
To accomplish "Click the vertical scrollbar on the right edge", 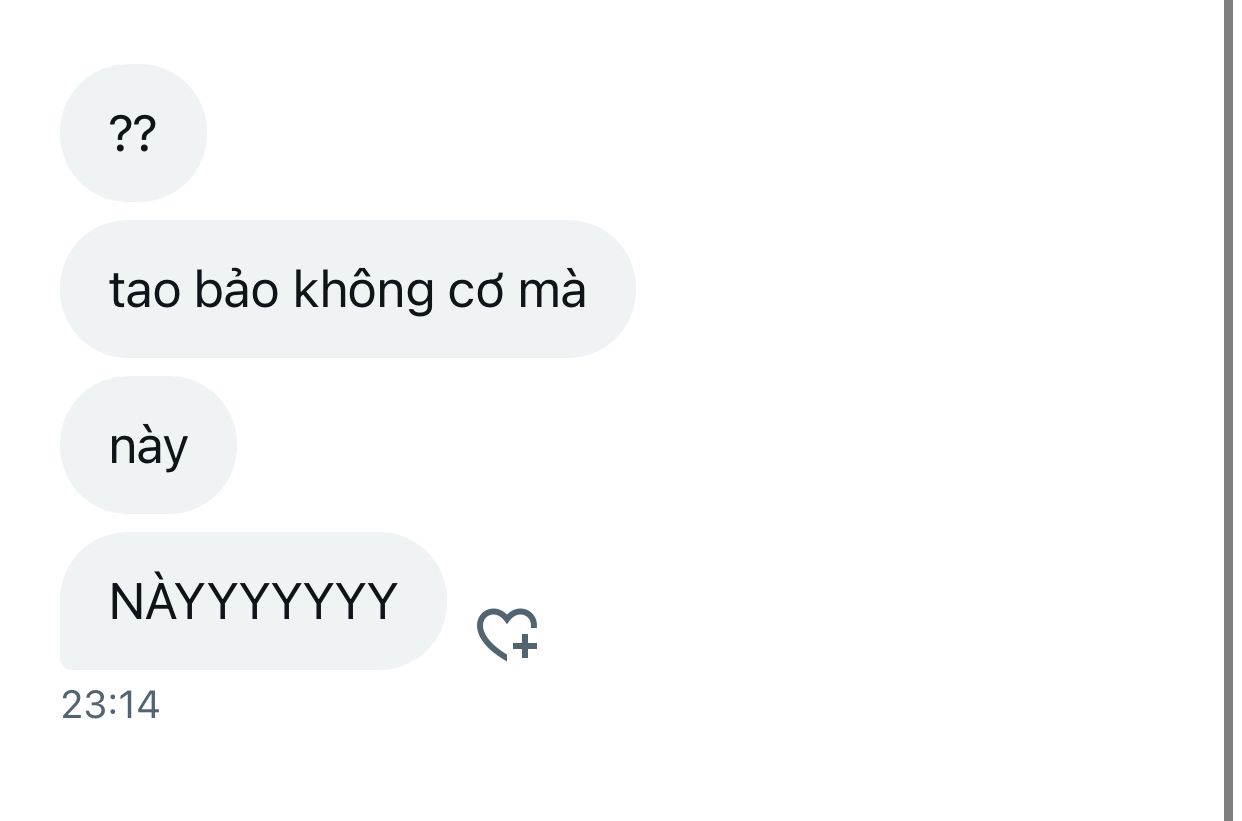I will [1228, 410].
